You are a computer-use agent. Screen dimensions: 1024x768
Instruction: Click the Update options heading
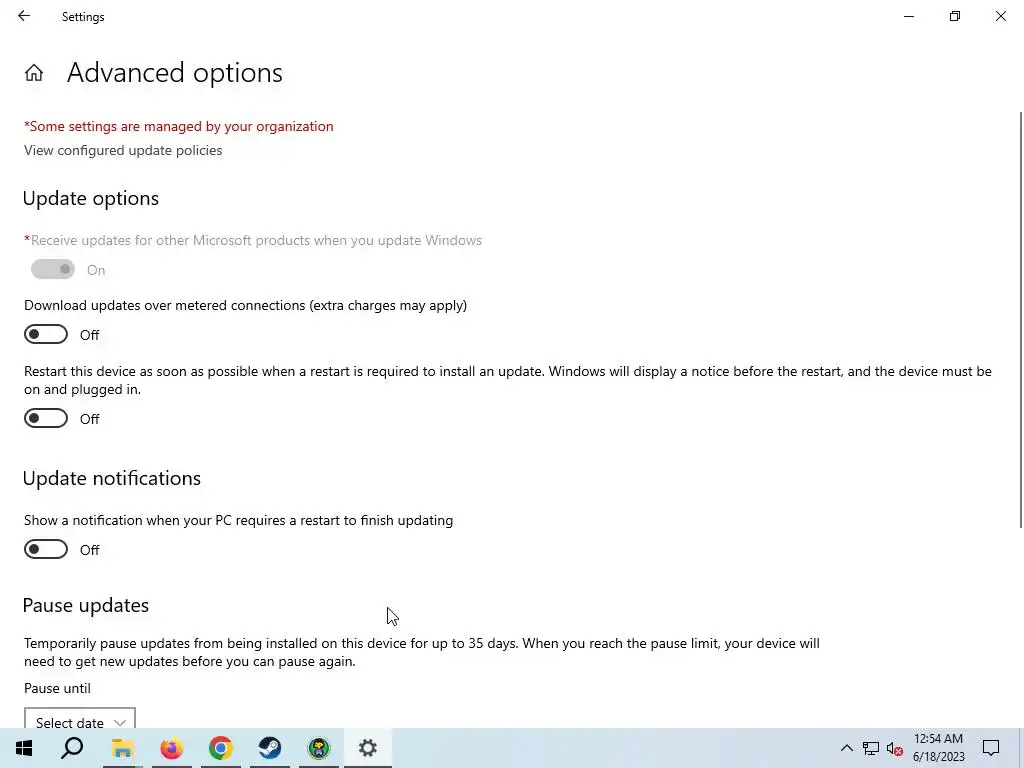91,199
